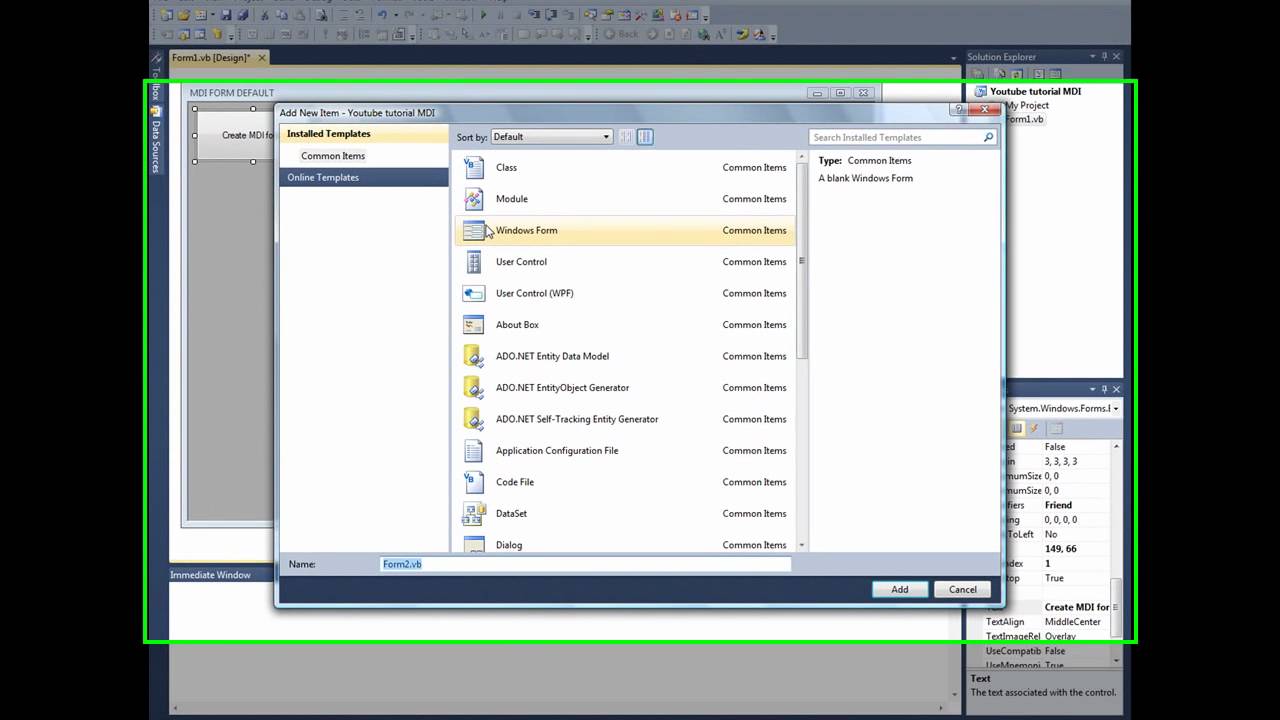The width and height of the screenshot is (1280, 720).
Task: Select ADO.NET Entity Data Model icon
Action: [474, 356]
